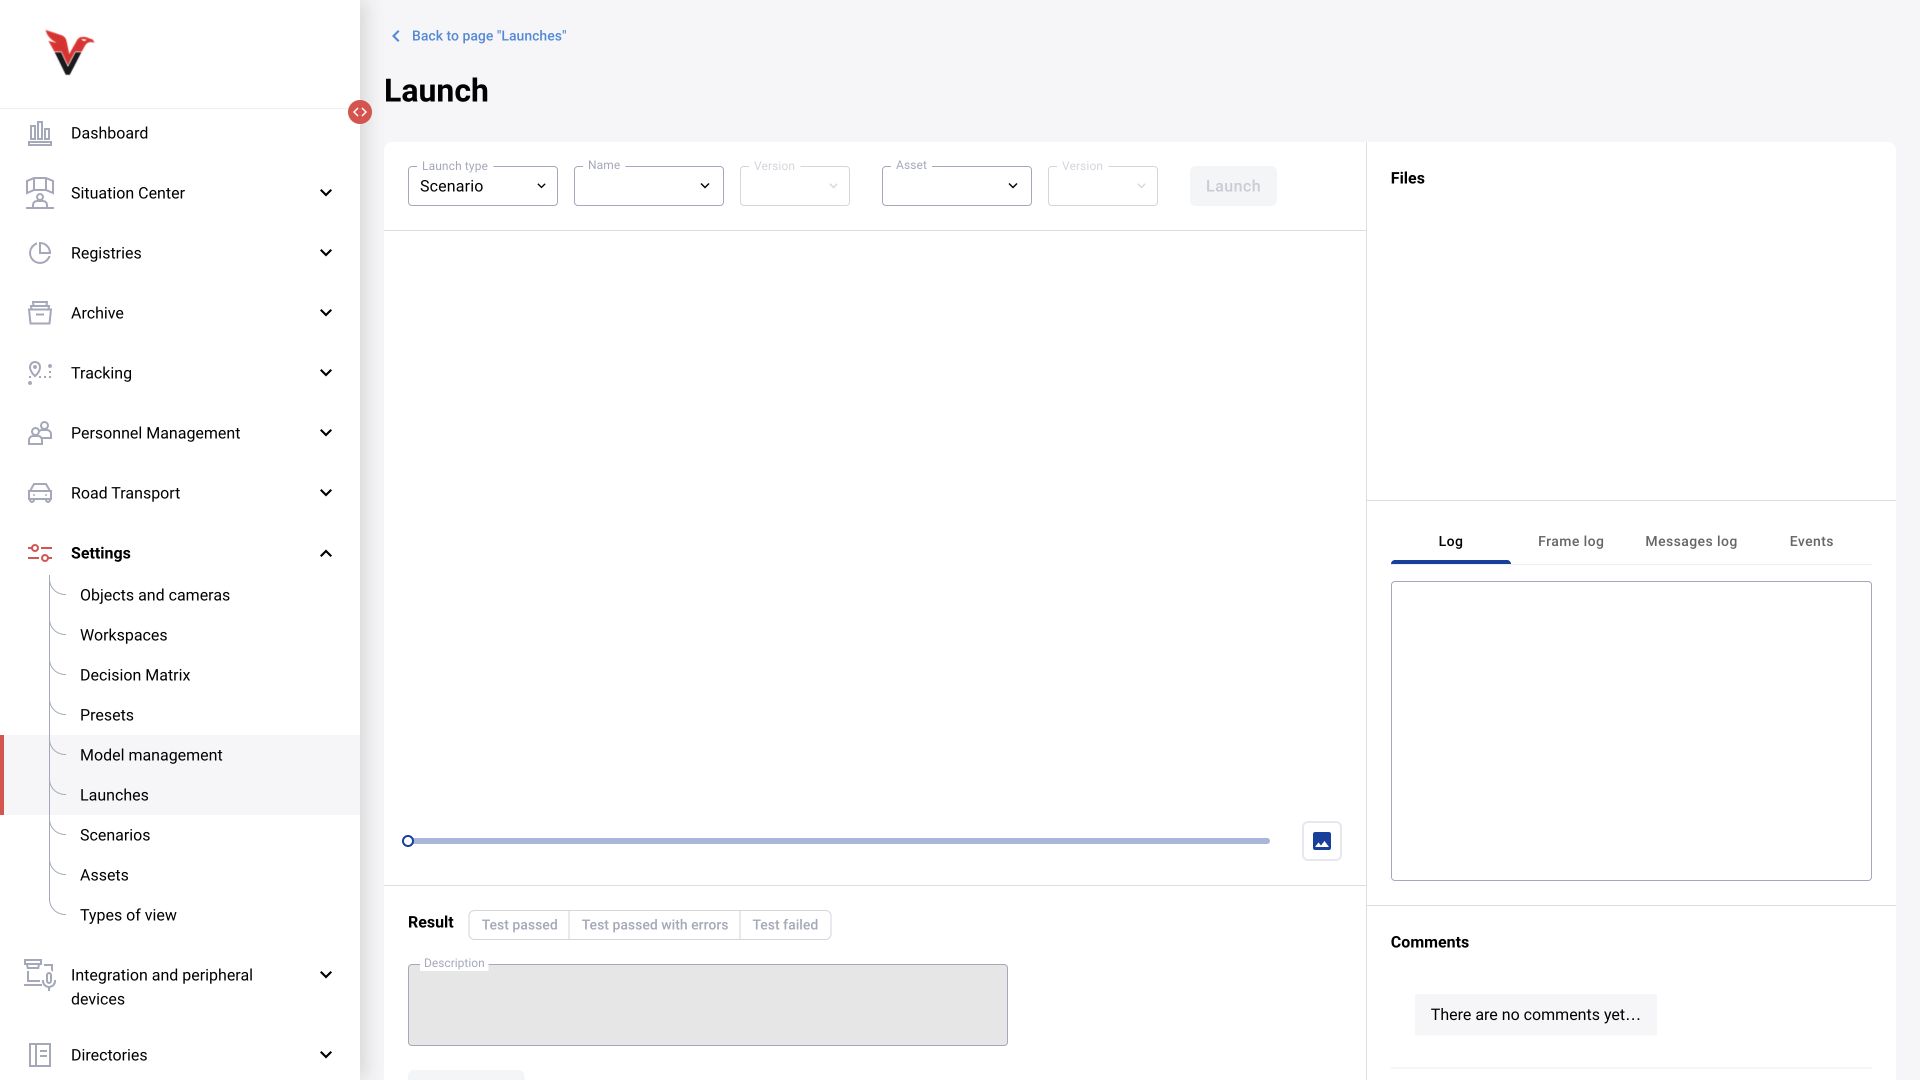
Task: Click the middle of the timeline slider track
Action: tap(839, 841)
